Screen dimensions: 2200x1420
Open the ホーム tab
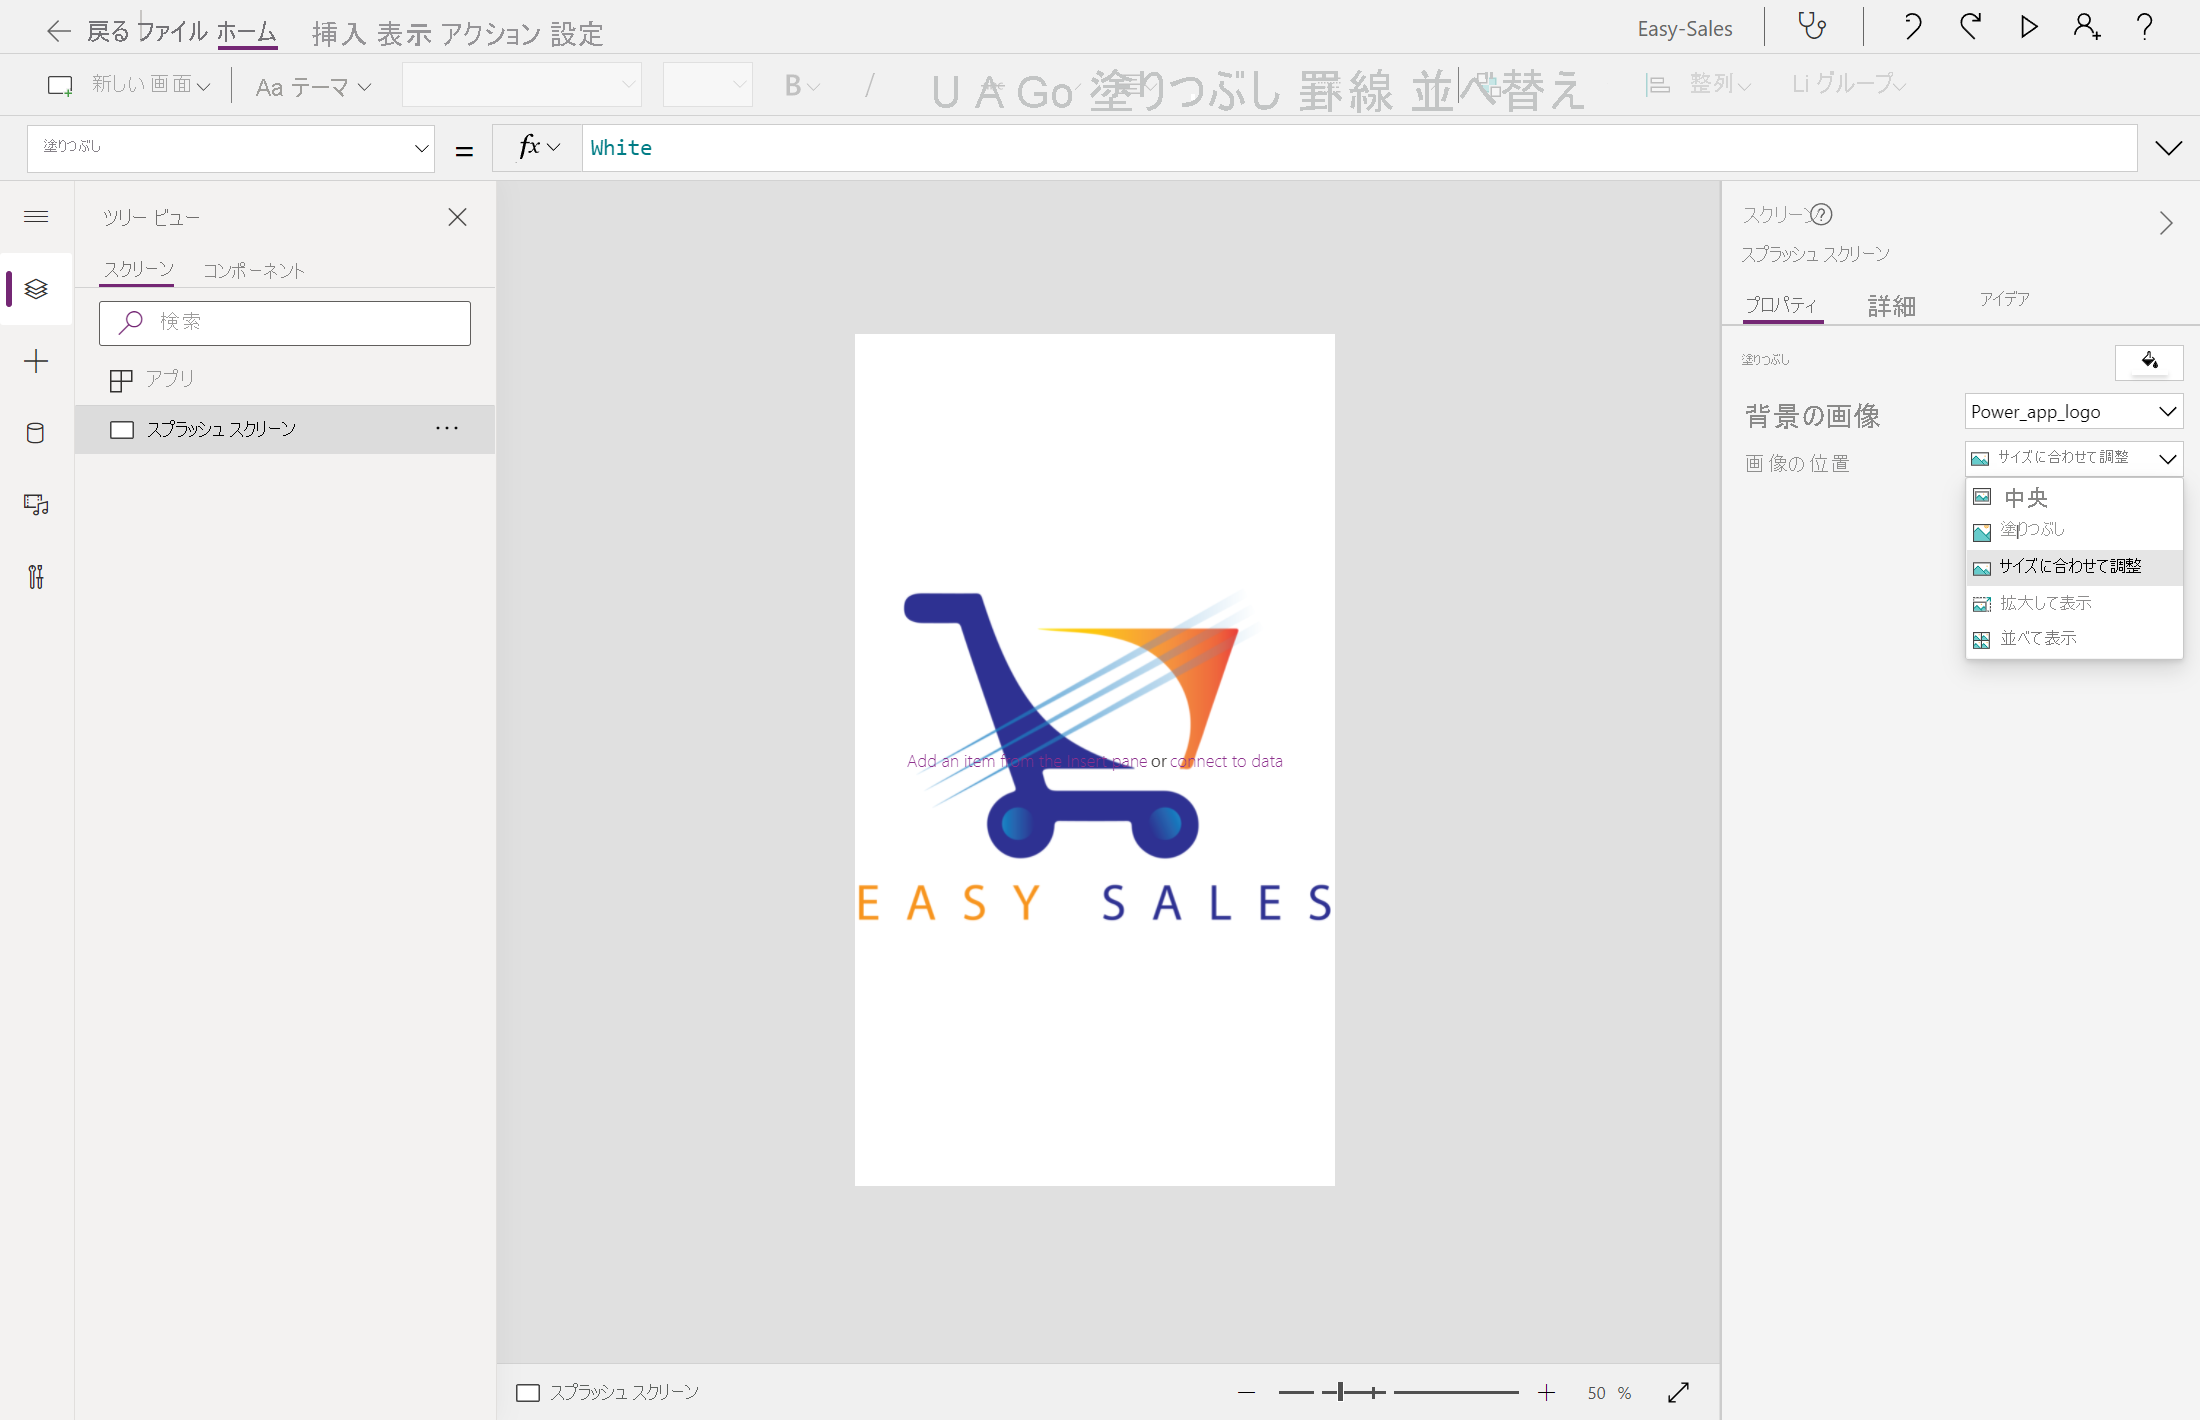(247, 31)
